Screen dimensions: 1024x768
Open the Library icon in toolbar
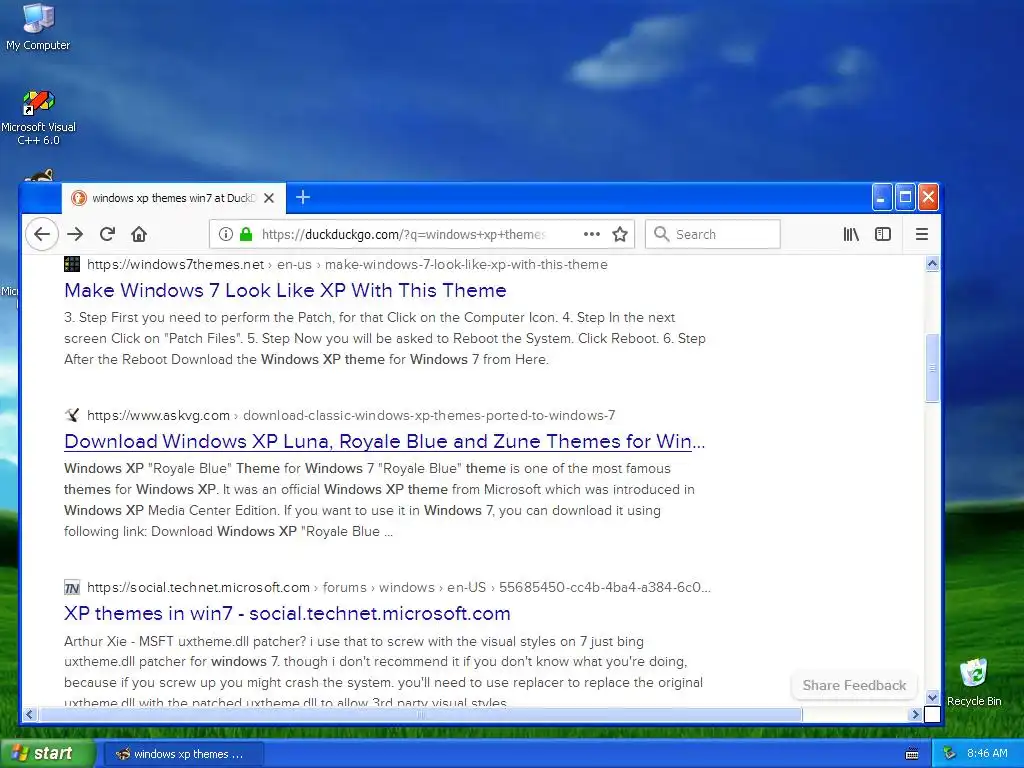pyautogui.click(x=851, y=234)
